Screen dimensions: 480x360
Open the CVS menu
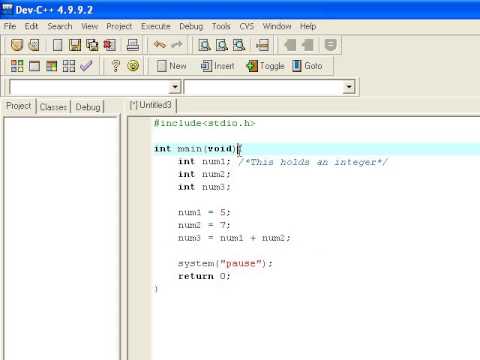coord(247,26)
